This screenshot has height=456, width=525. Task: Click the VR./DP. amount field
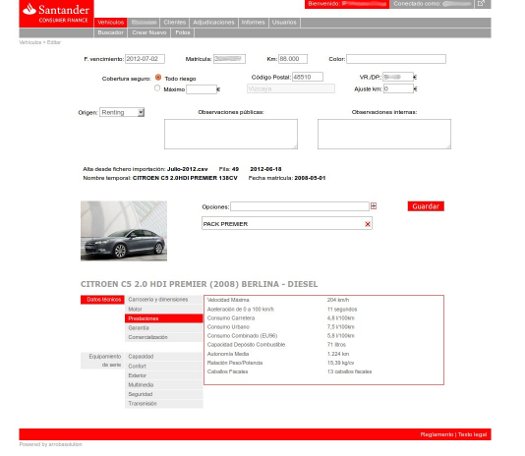pos(398,77)
